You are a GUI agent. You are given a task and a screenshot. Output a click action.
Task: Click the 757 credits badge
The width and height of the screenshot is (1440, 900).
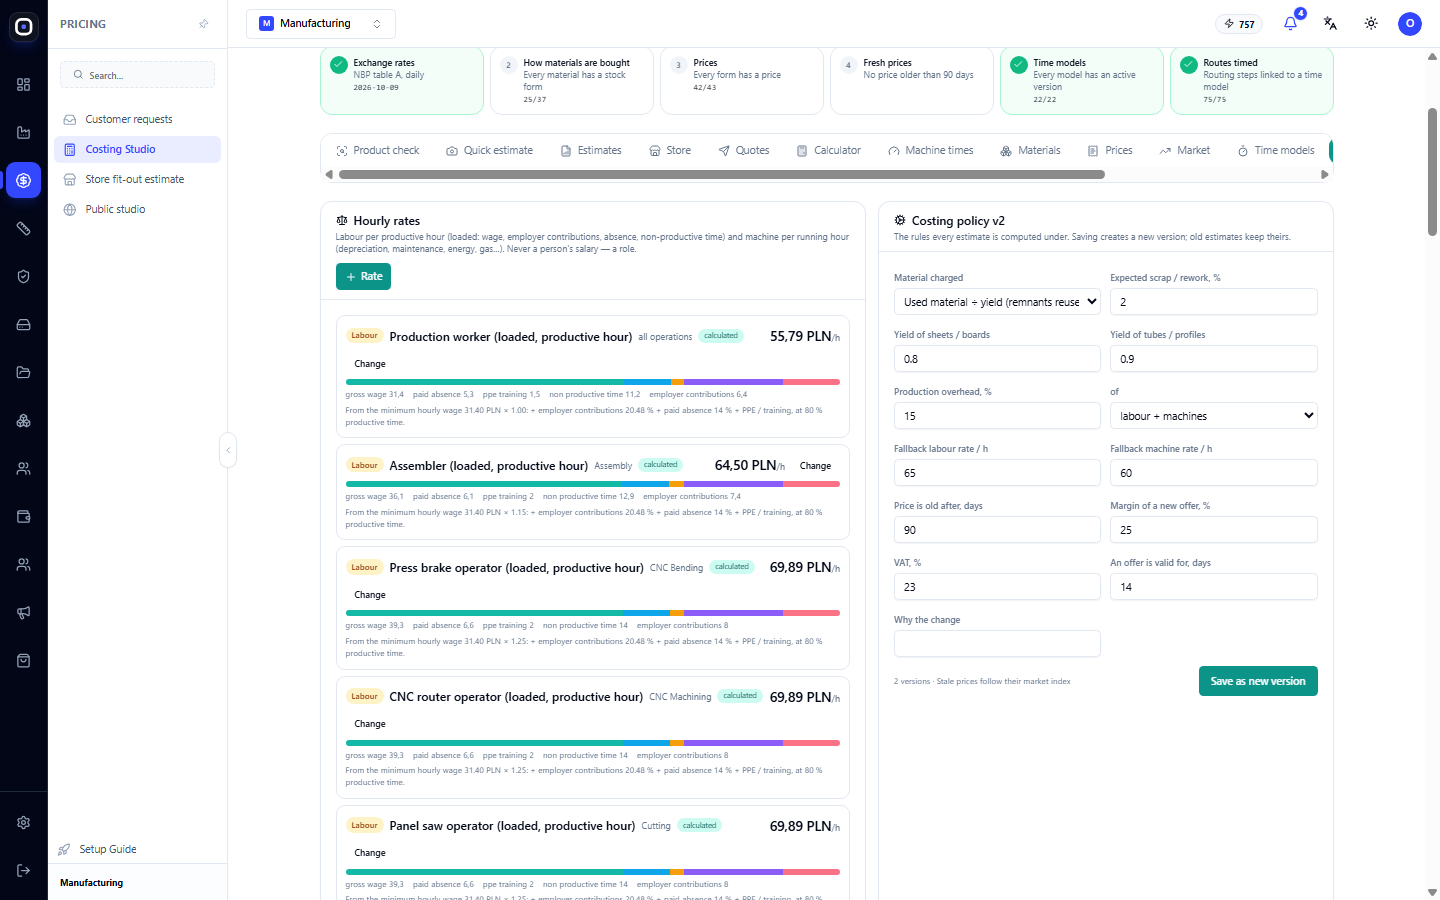coord(1239,24)
